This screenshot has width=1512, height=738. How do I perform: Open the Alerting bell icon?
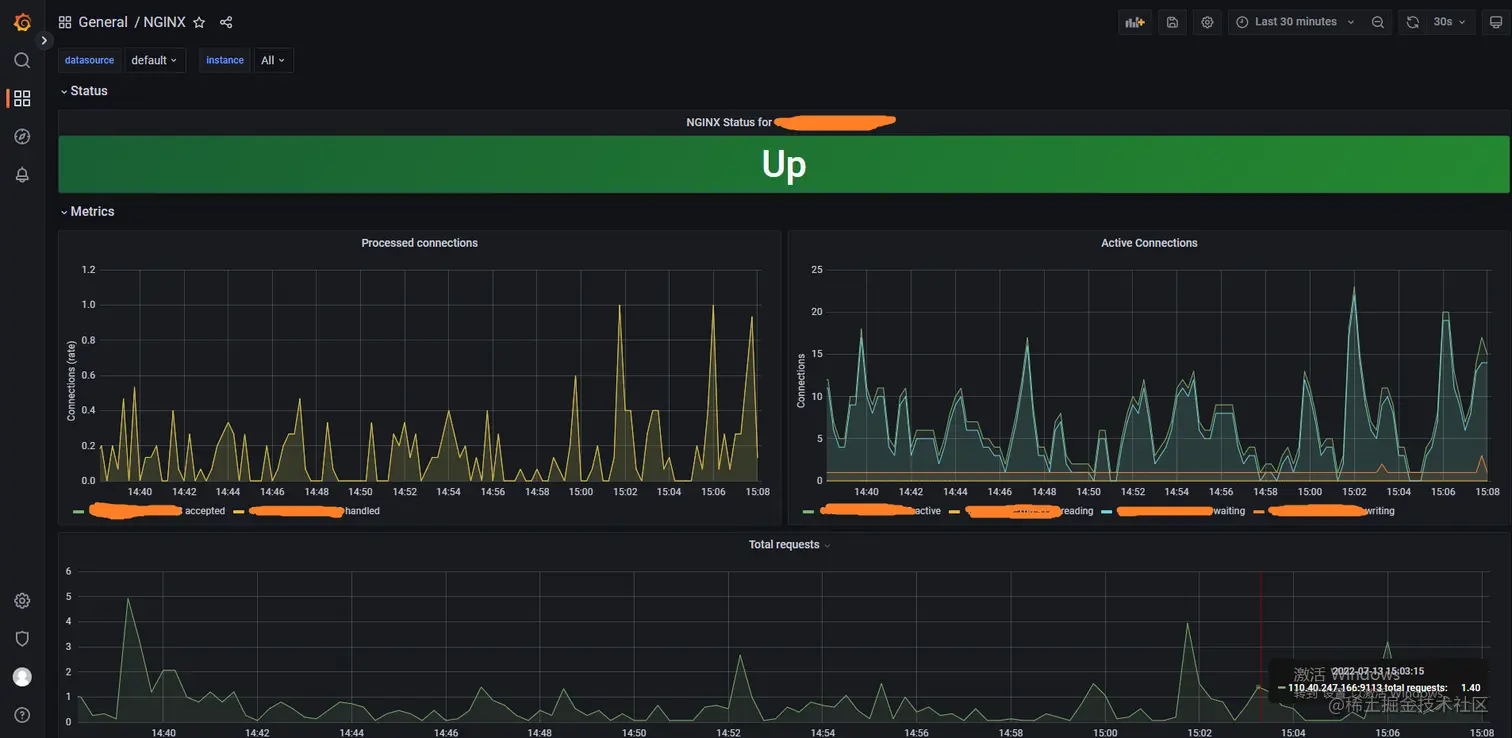[x=22, y=175]
